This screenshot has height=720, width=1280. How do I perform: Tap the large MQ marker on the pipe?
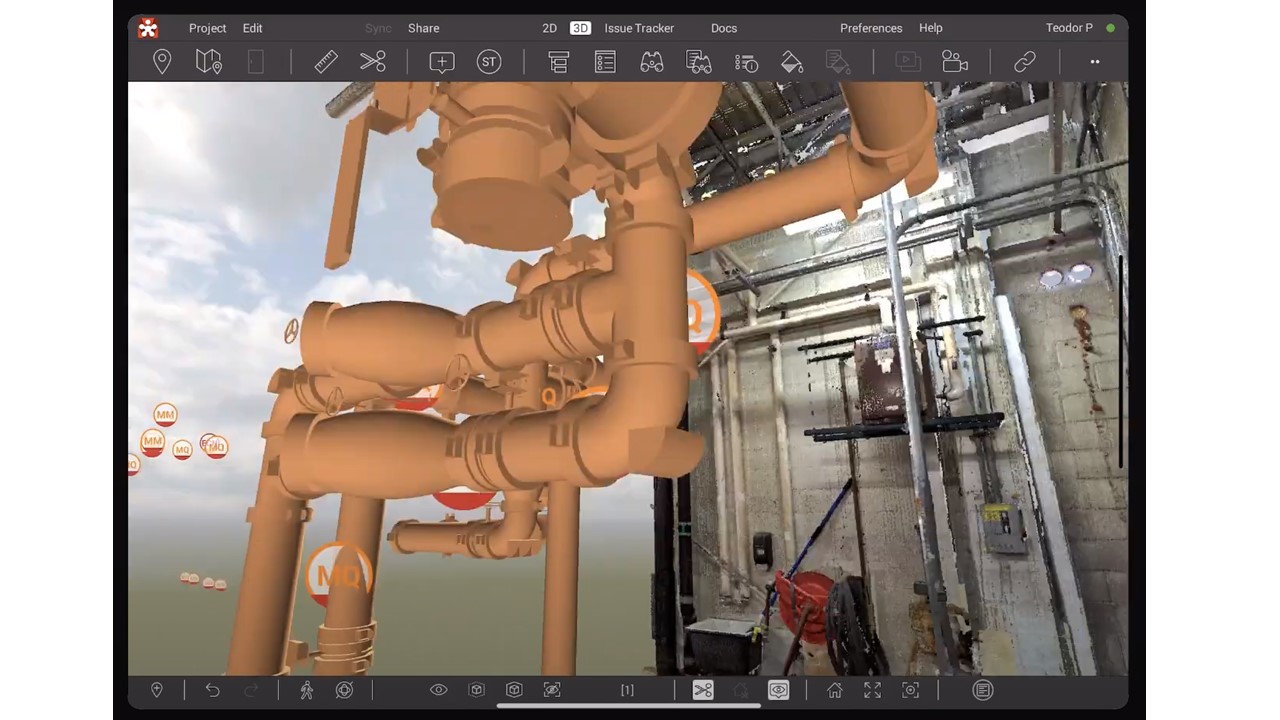click(338, 575)
